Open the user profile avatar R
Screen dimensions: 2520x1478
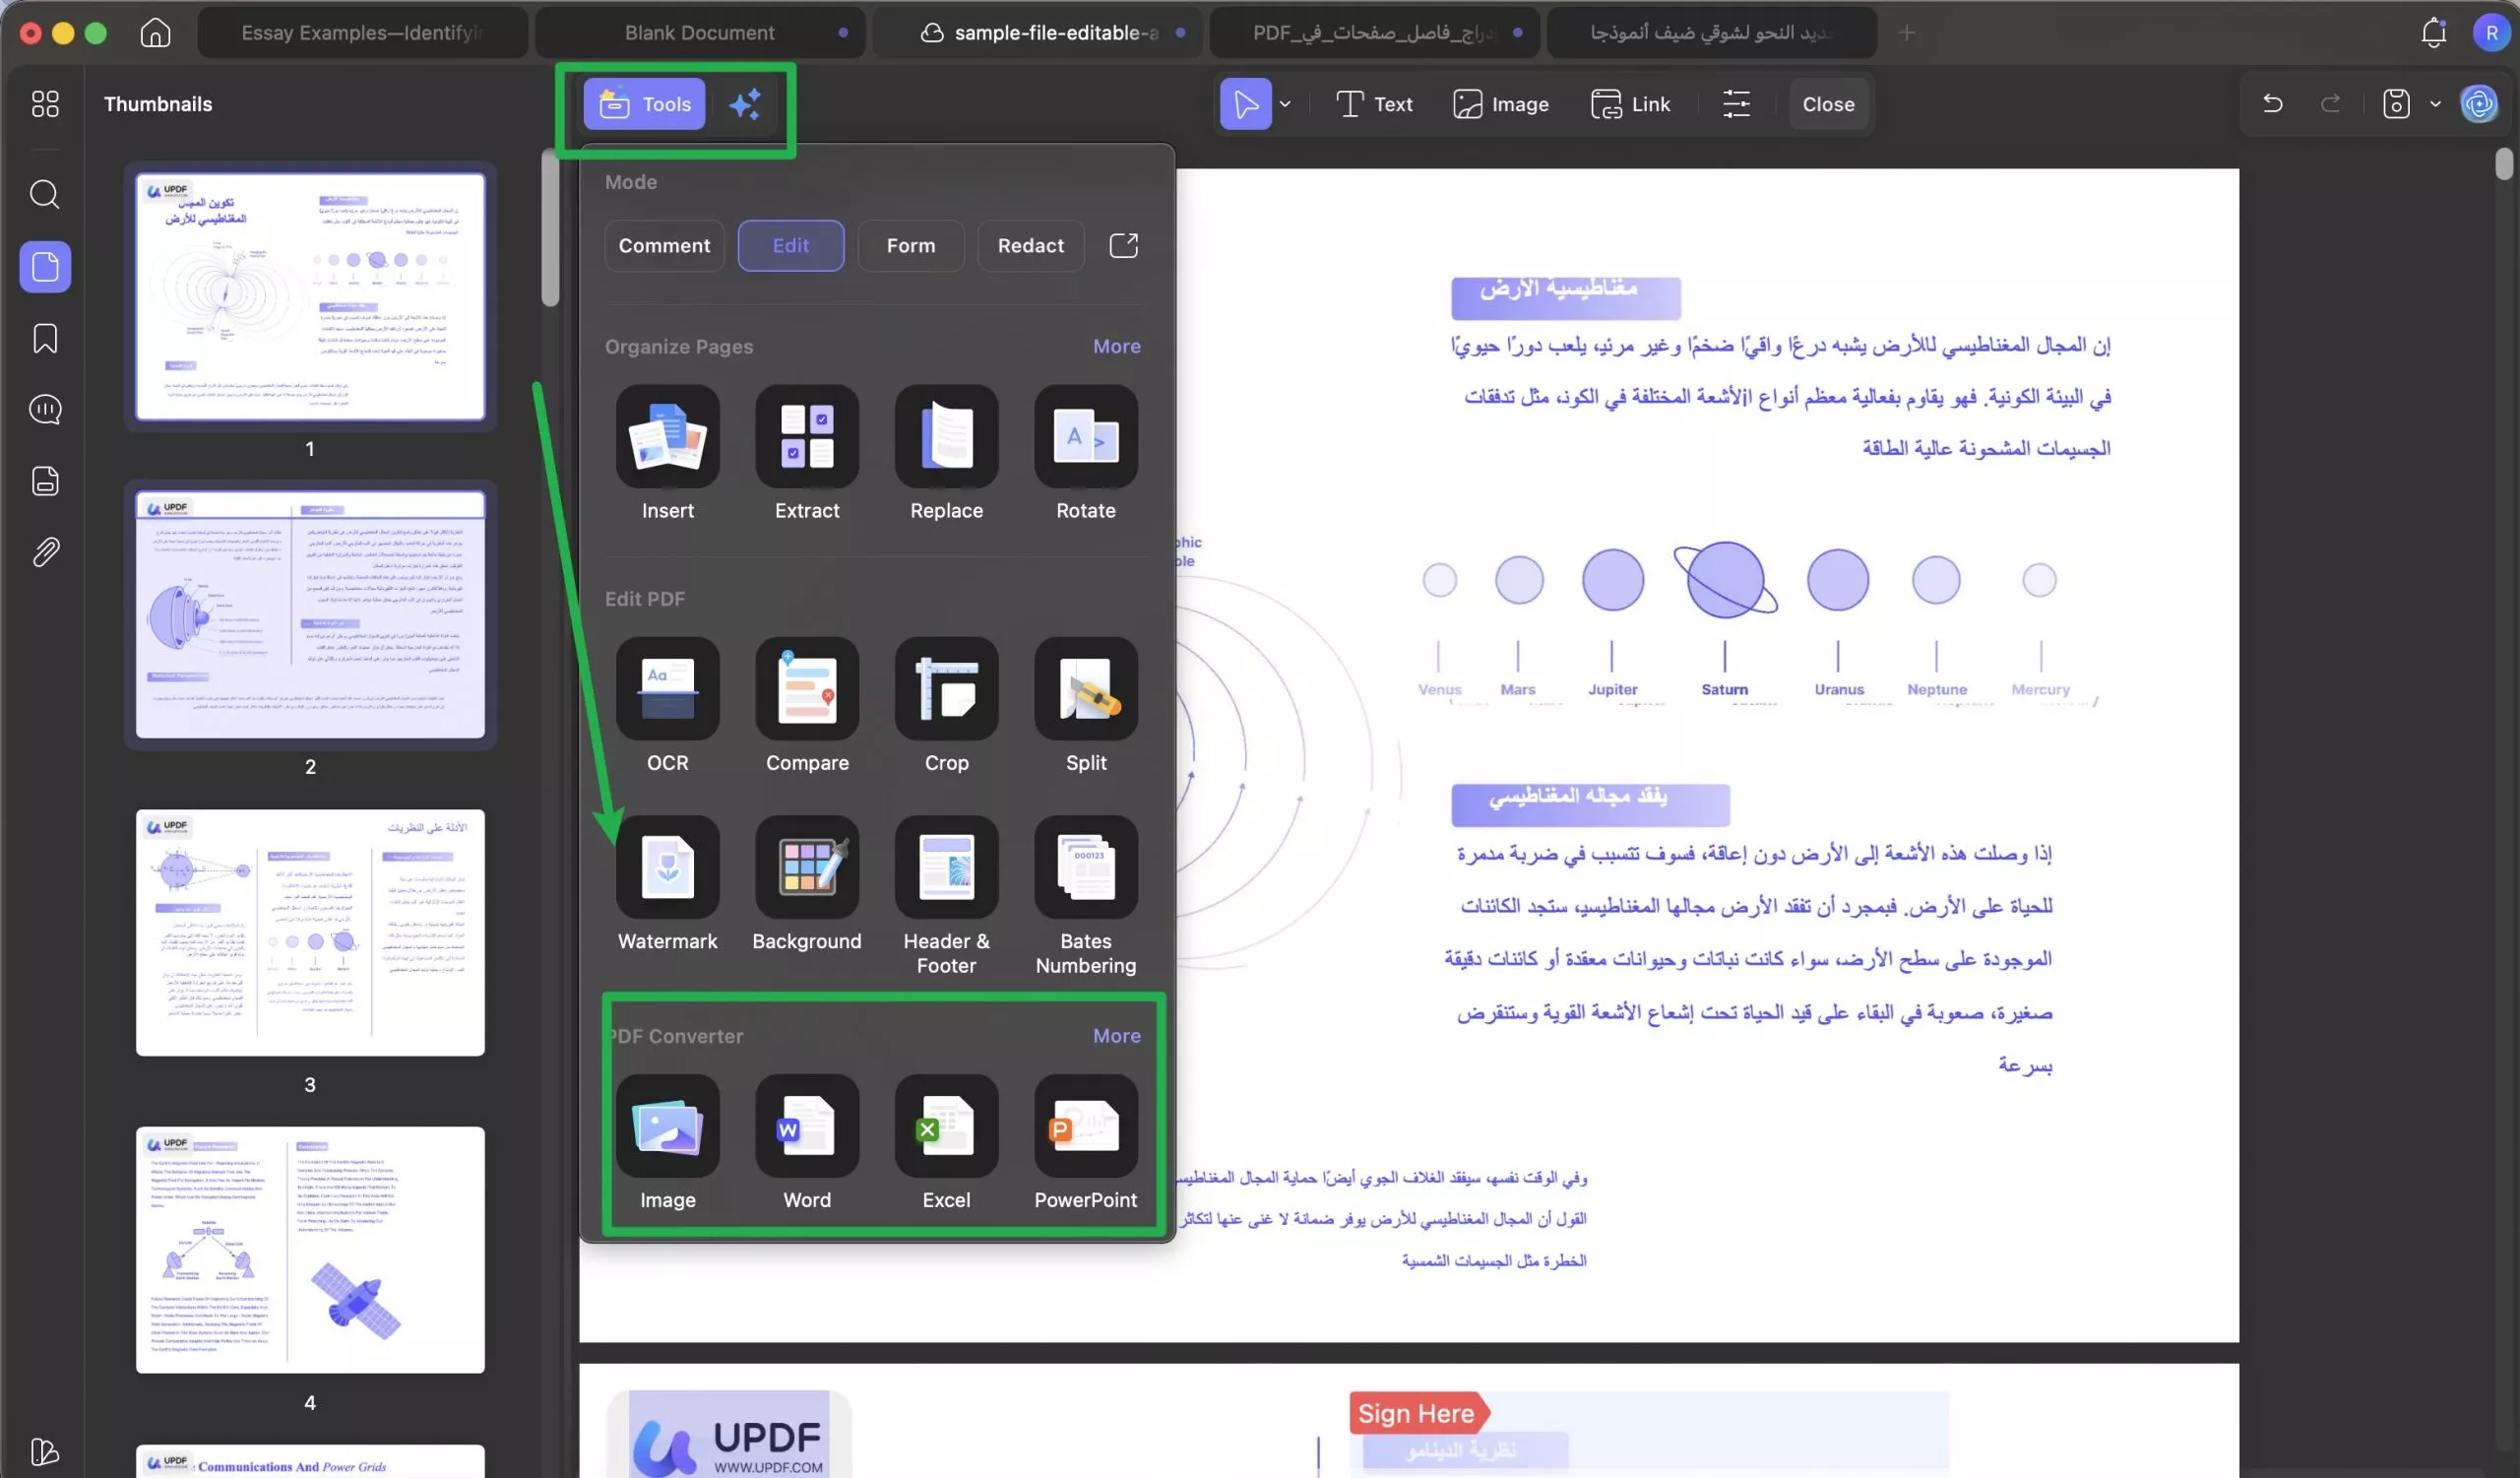point(2490,33)
